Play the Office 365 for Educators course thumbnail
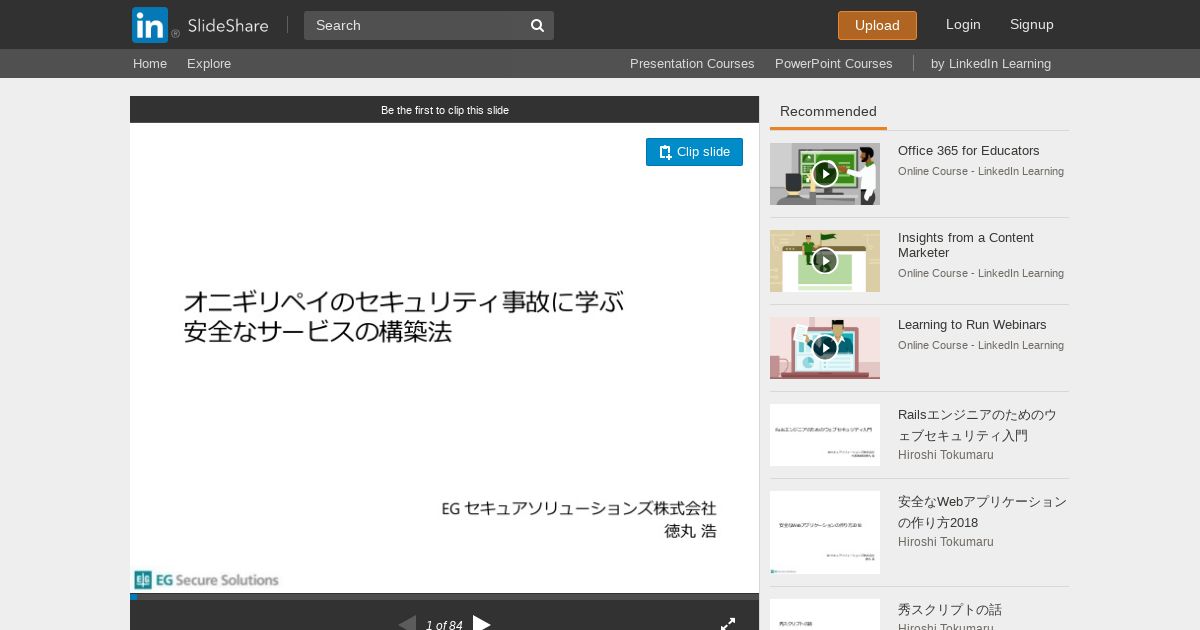This screenshot has width=1200, height=630. click(825, 174)
